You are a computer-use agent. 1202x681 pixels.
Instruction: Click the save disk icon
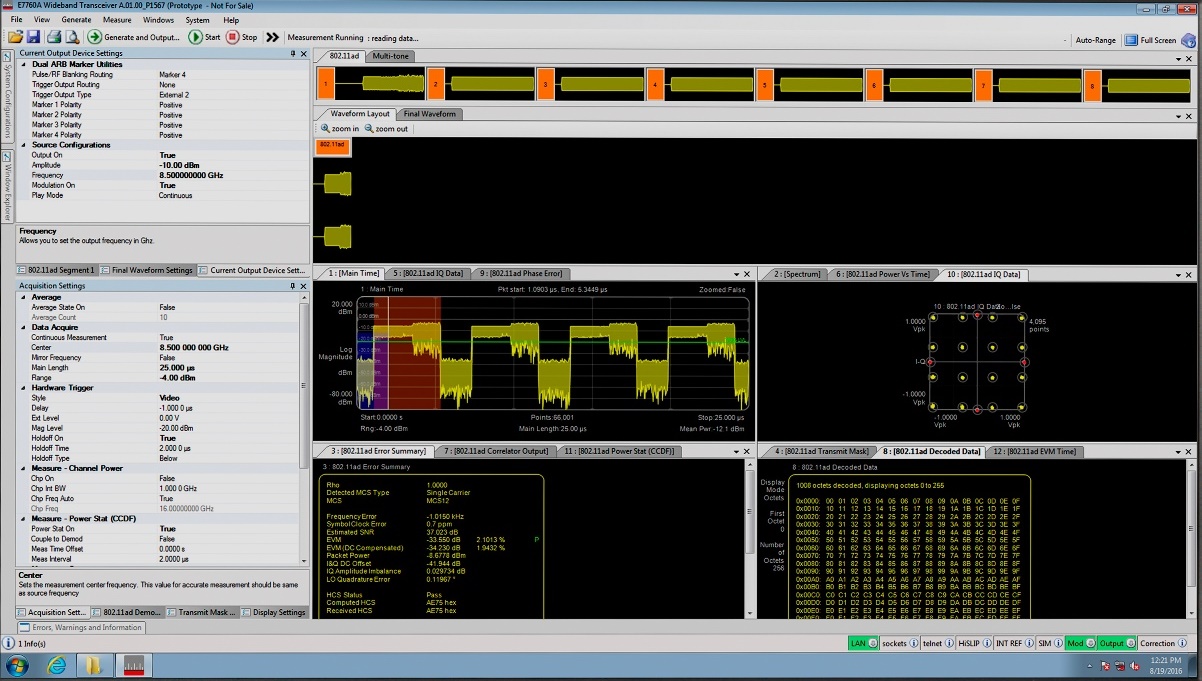pyautogui.click(x=33, y=37)
